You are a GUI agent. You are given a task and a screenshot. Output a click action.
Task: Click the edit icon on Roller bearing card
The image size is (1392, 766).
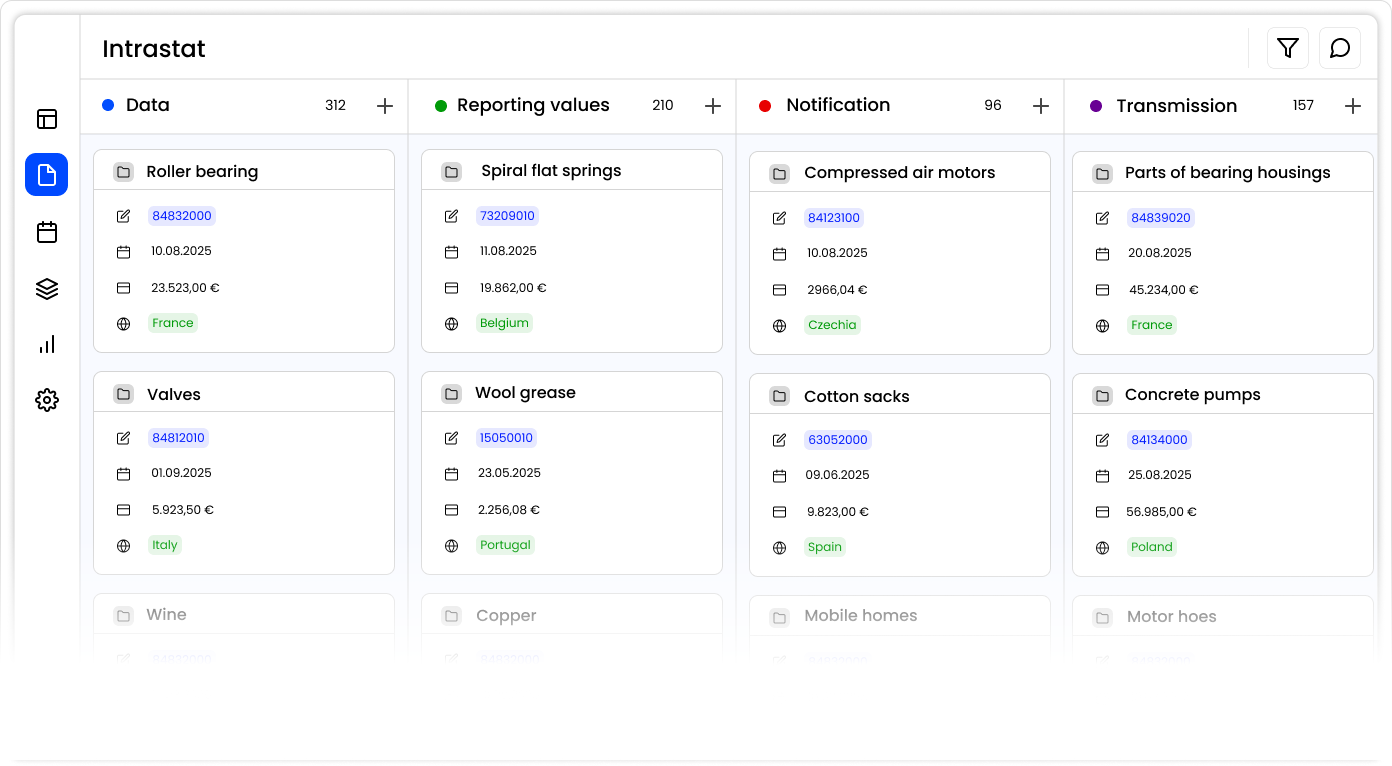tap(124, 216)
